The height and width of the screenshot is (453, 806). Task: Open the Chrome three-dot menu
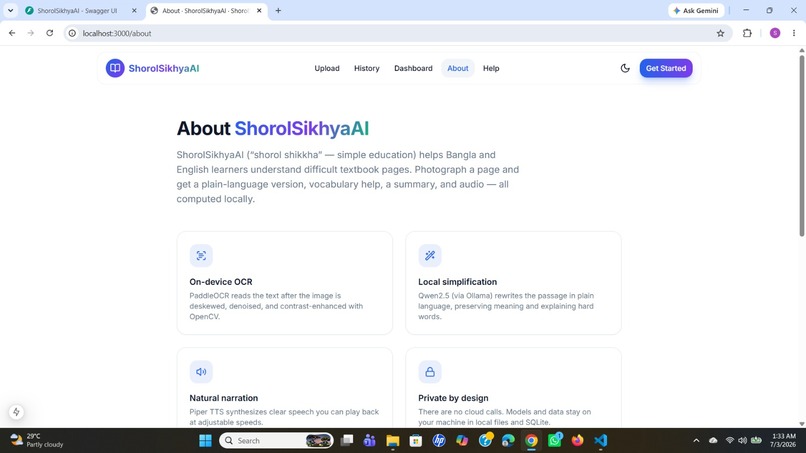(794, 33)
